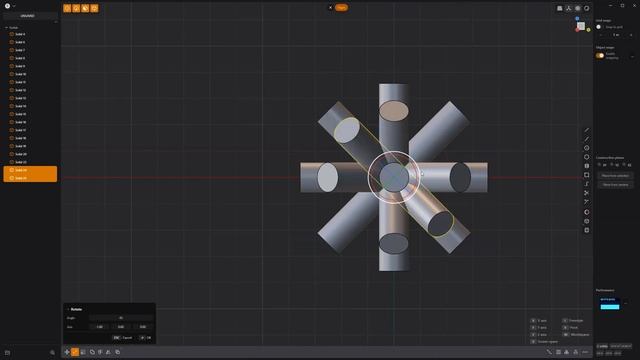Select the first orange selection-mode icon at top left

pos(67,8)
